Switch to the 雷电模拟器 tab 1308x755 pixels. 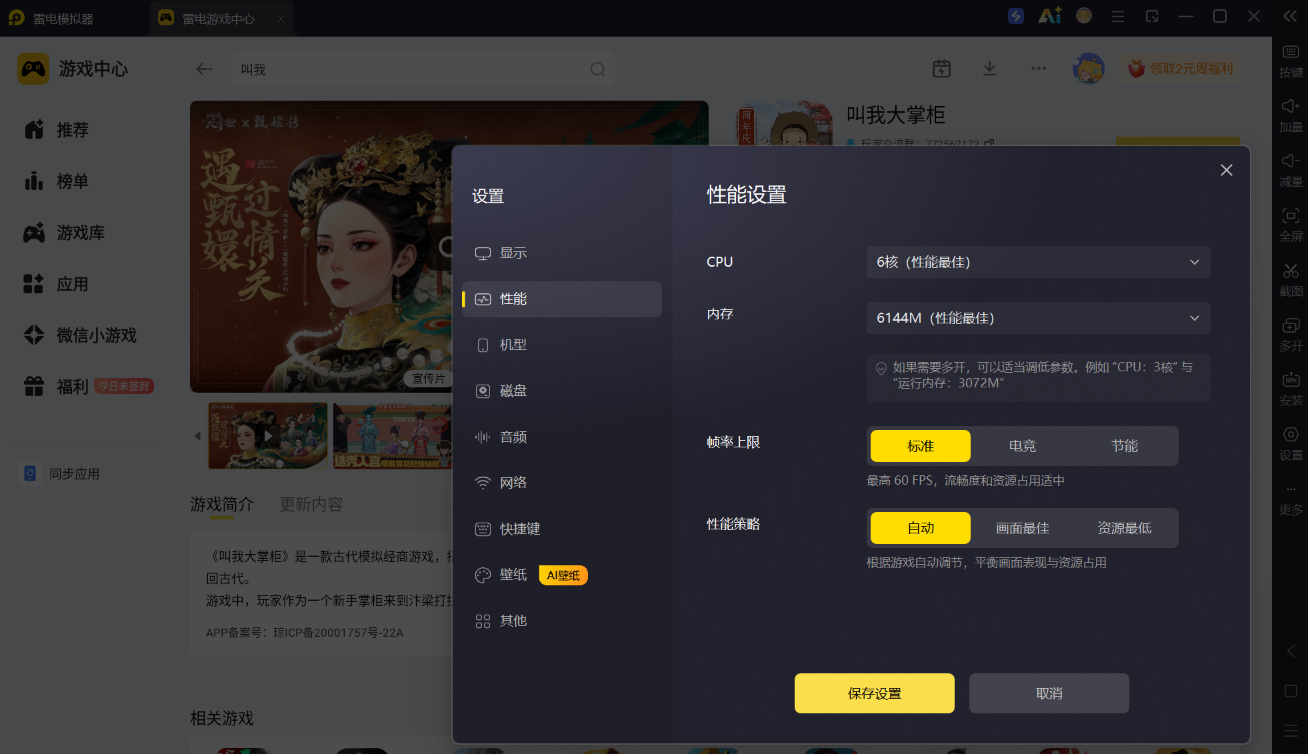point(51,19)
